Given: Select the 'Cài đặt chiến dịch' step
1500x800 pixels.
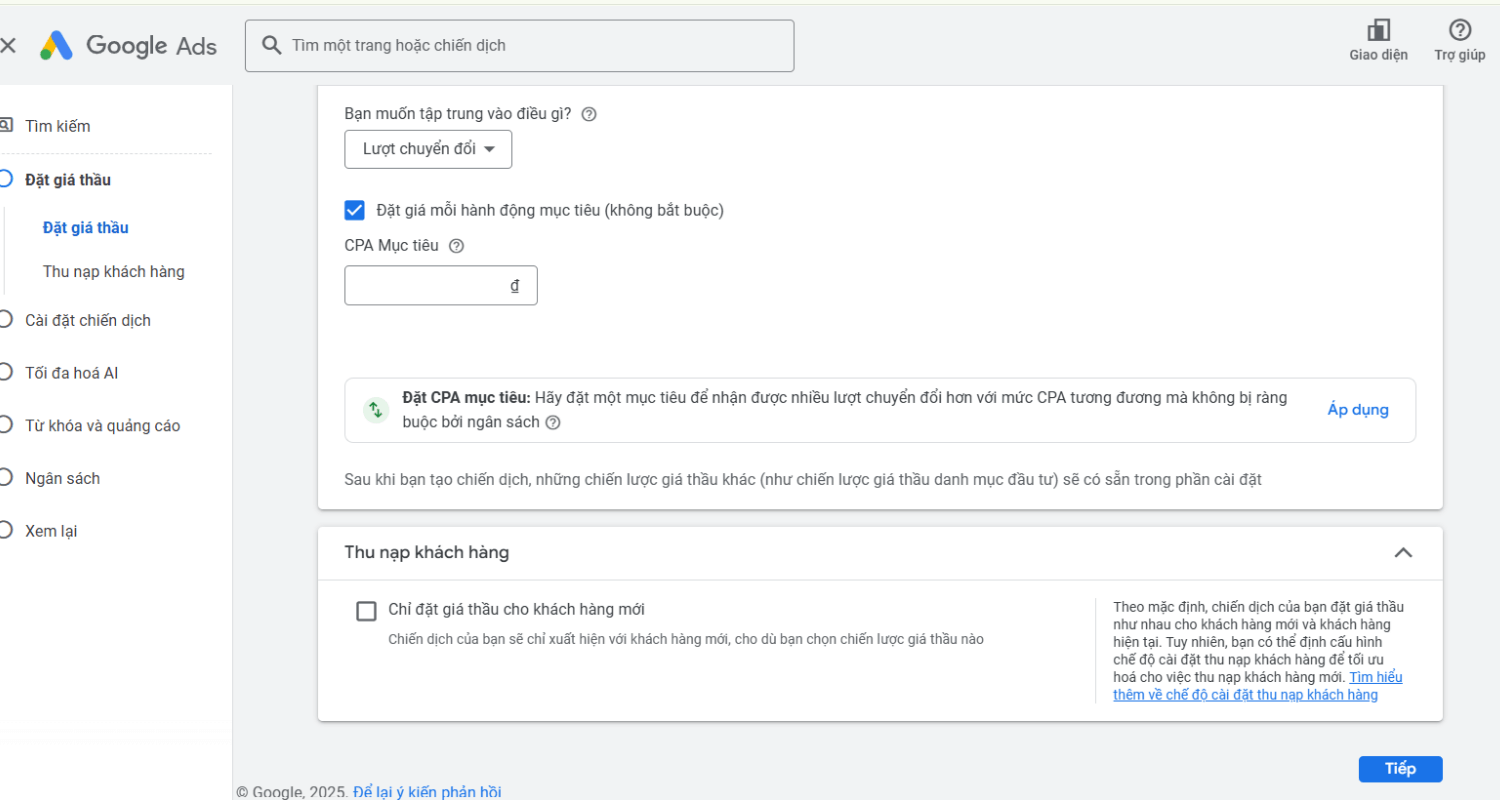Looking at the screenshot, I should pyautogui.click(x=88, y=320).
